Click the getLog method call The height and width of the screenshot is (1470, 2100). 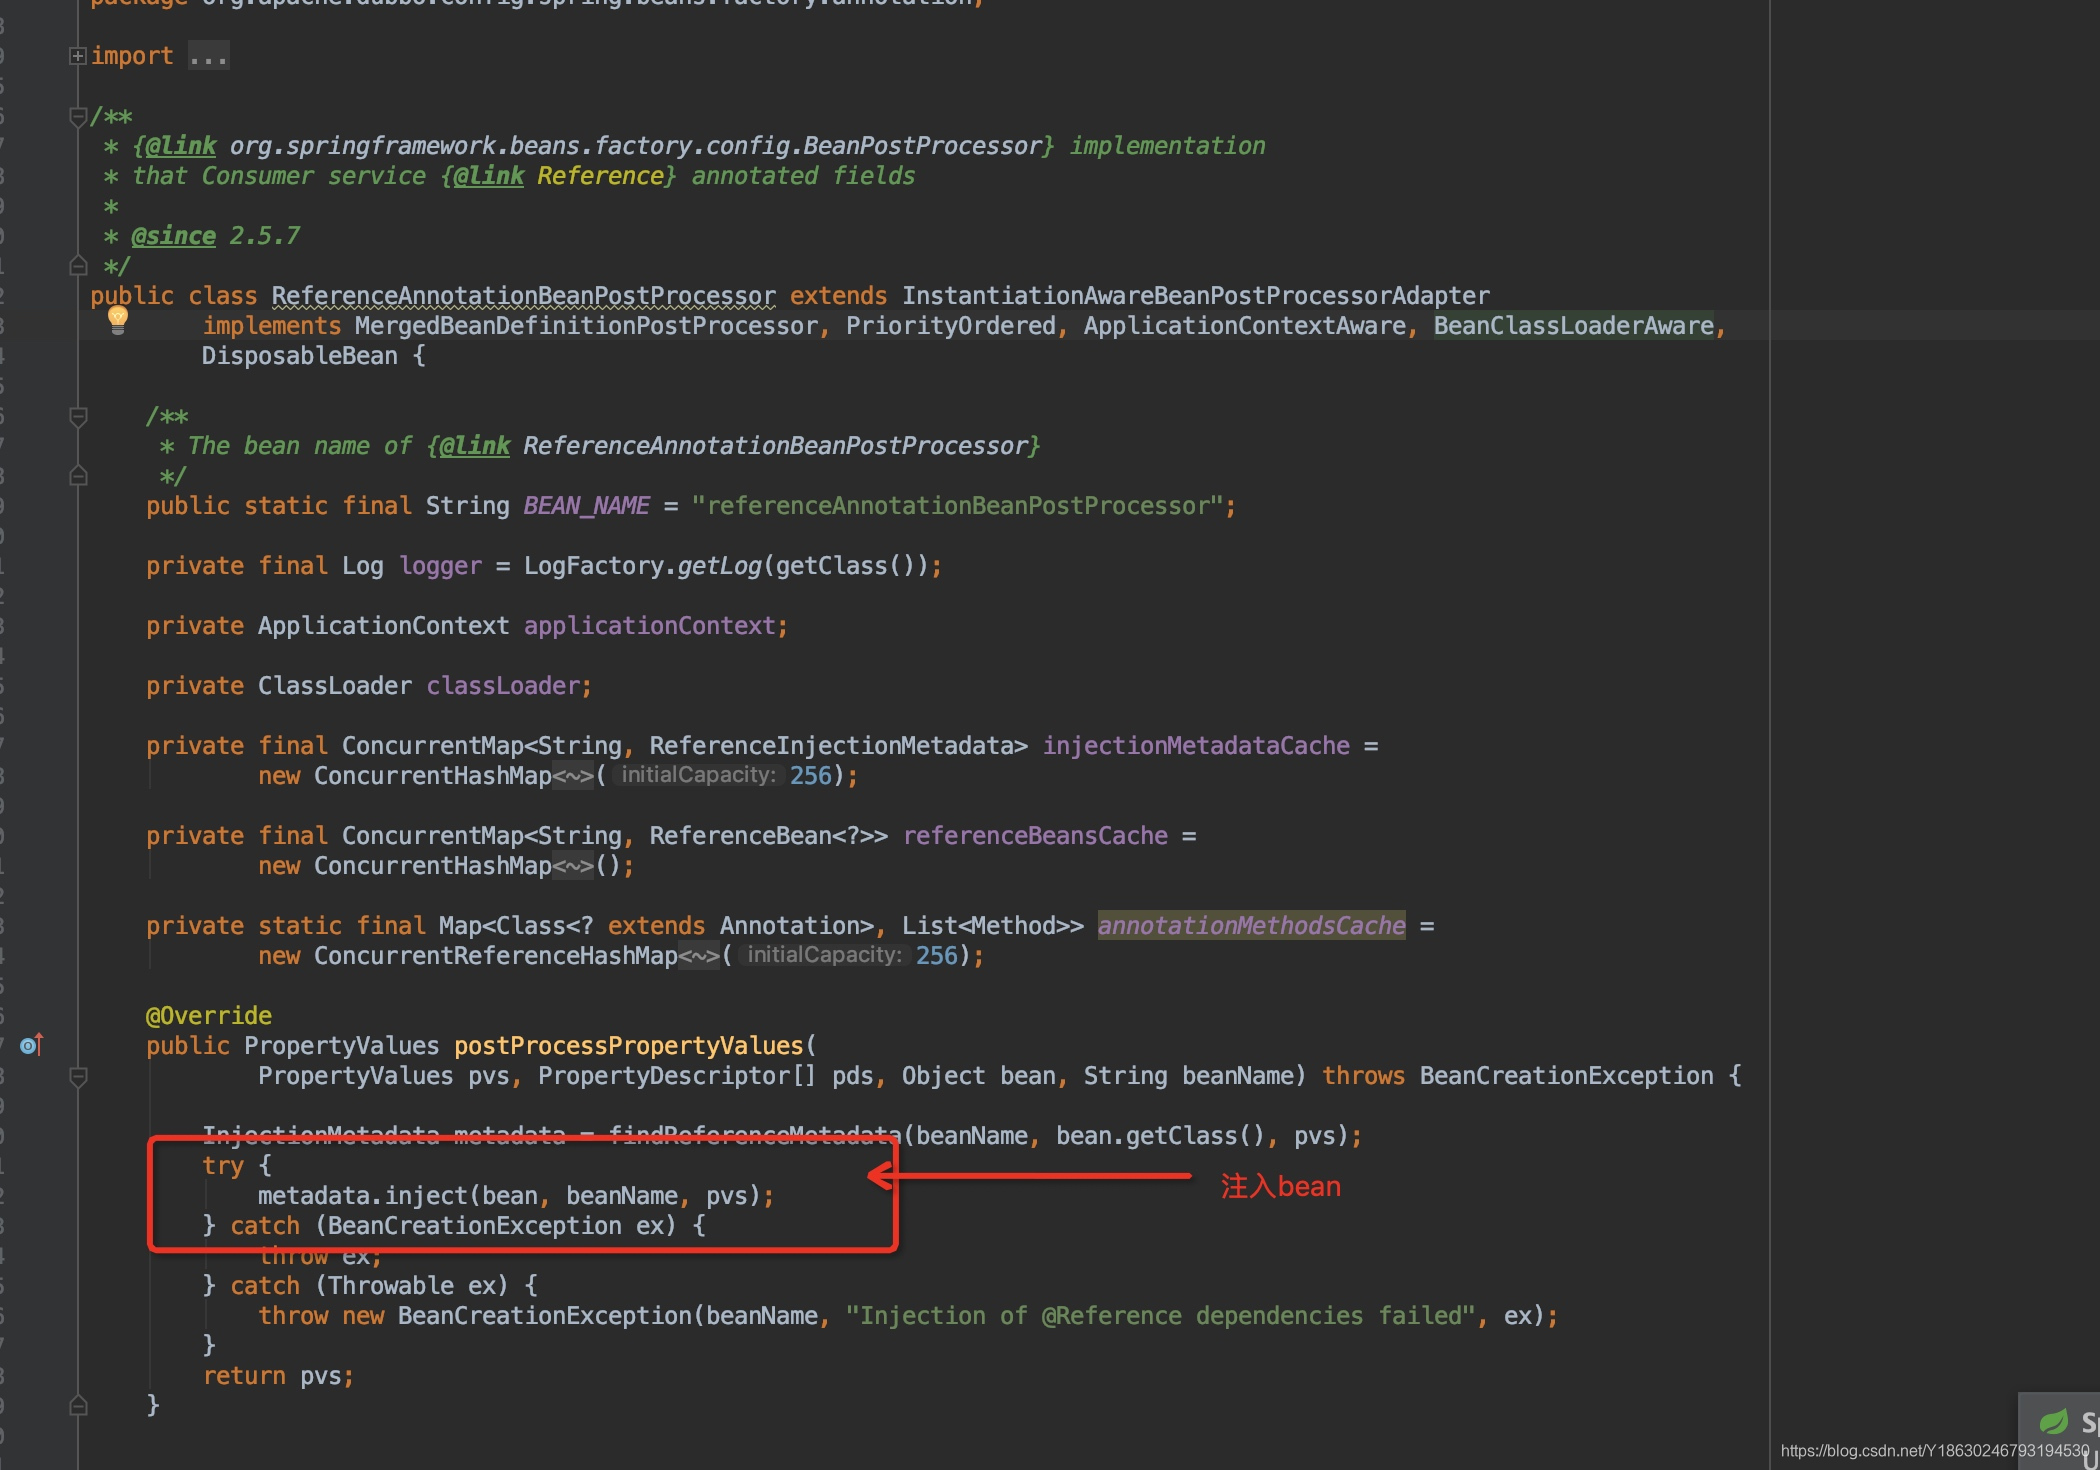(x=720, y=566)
